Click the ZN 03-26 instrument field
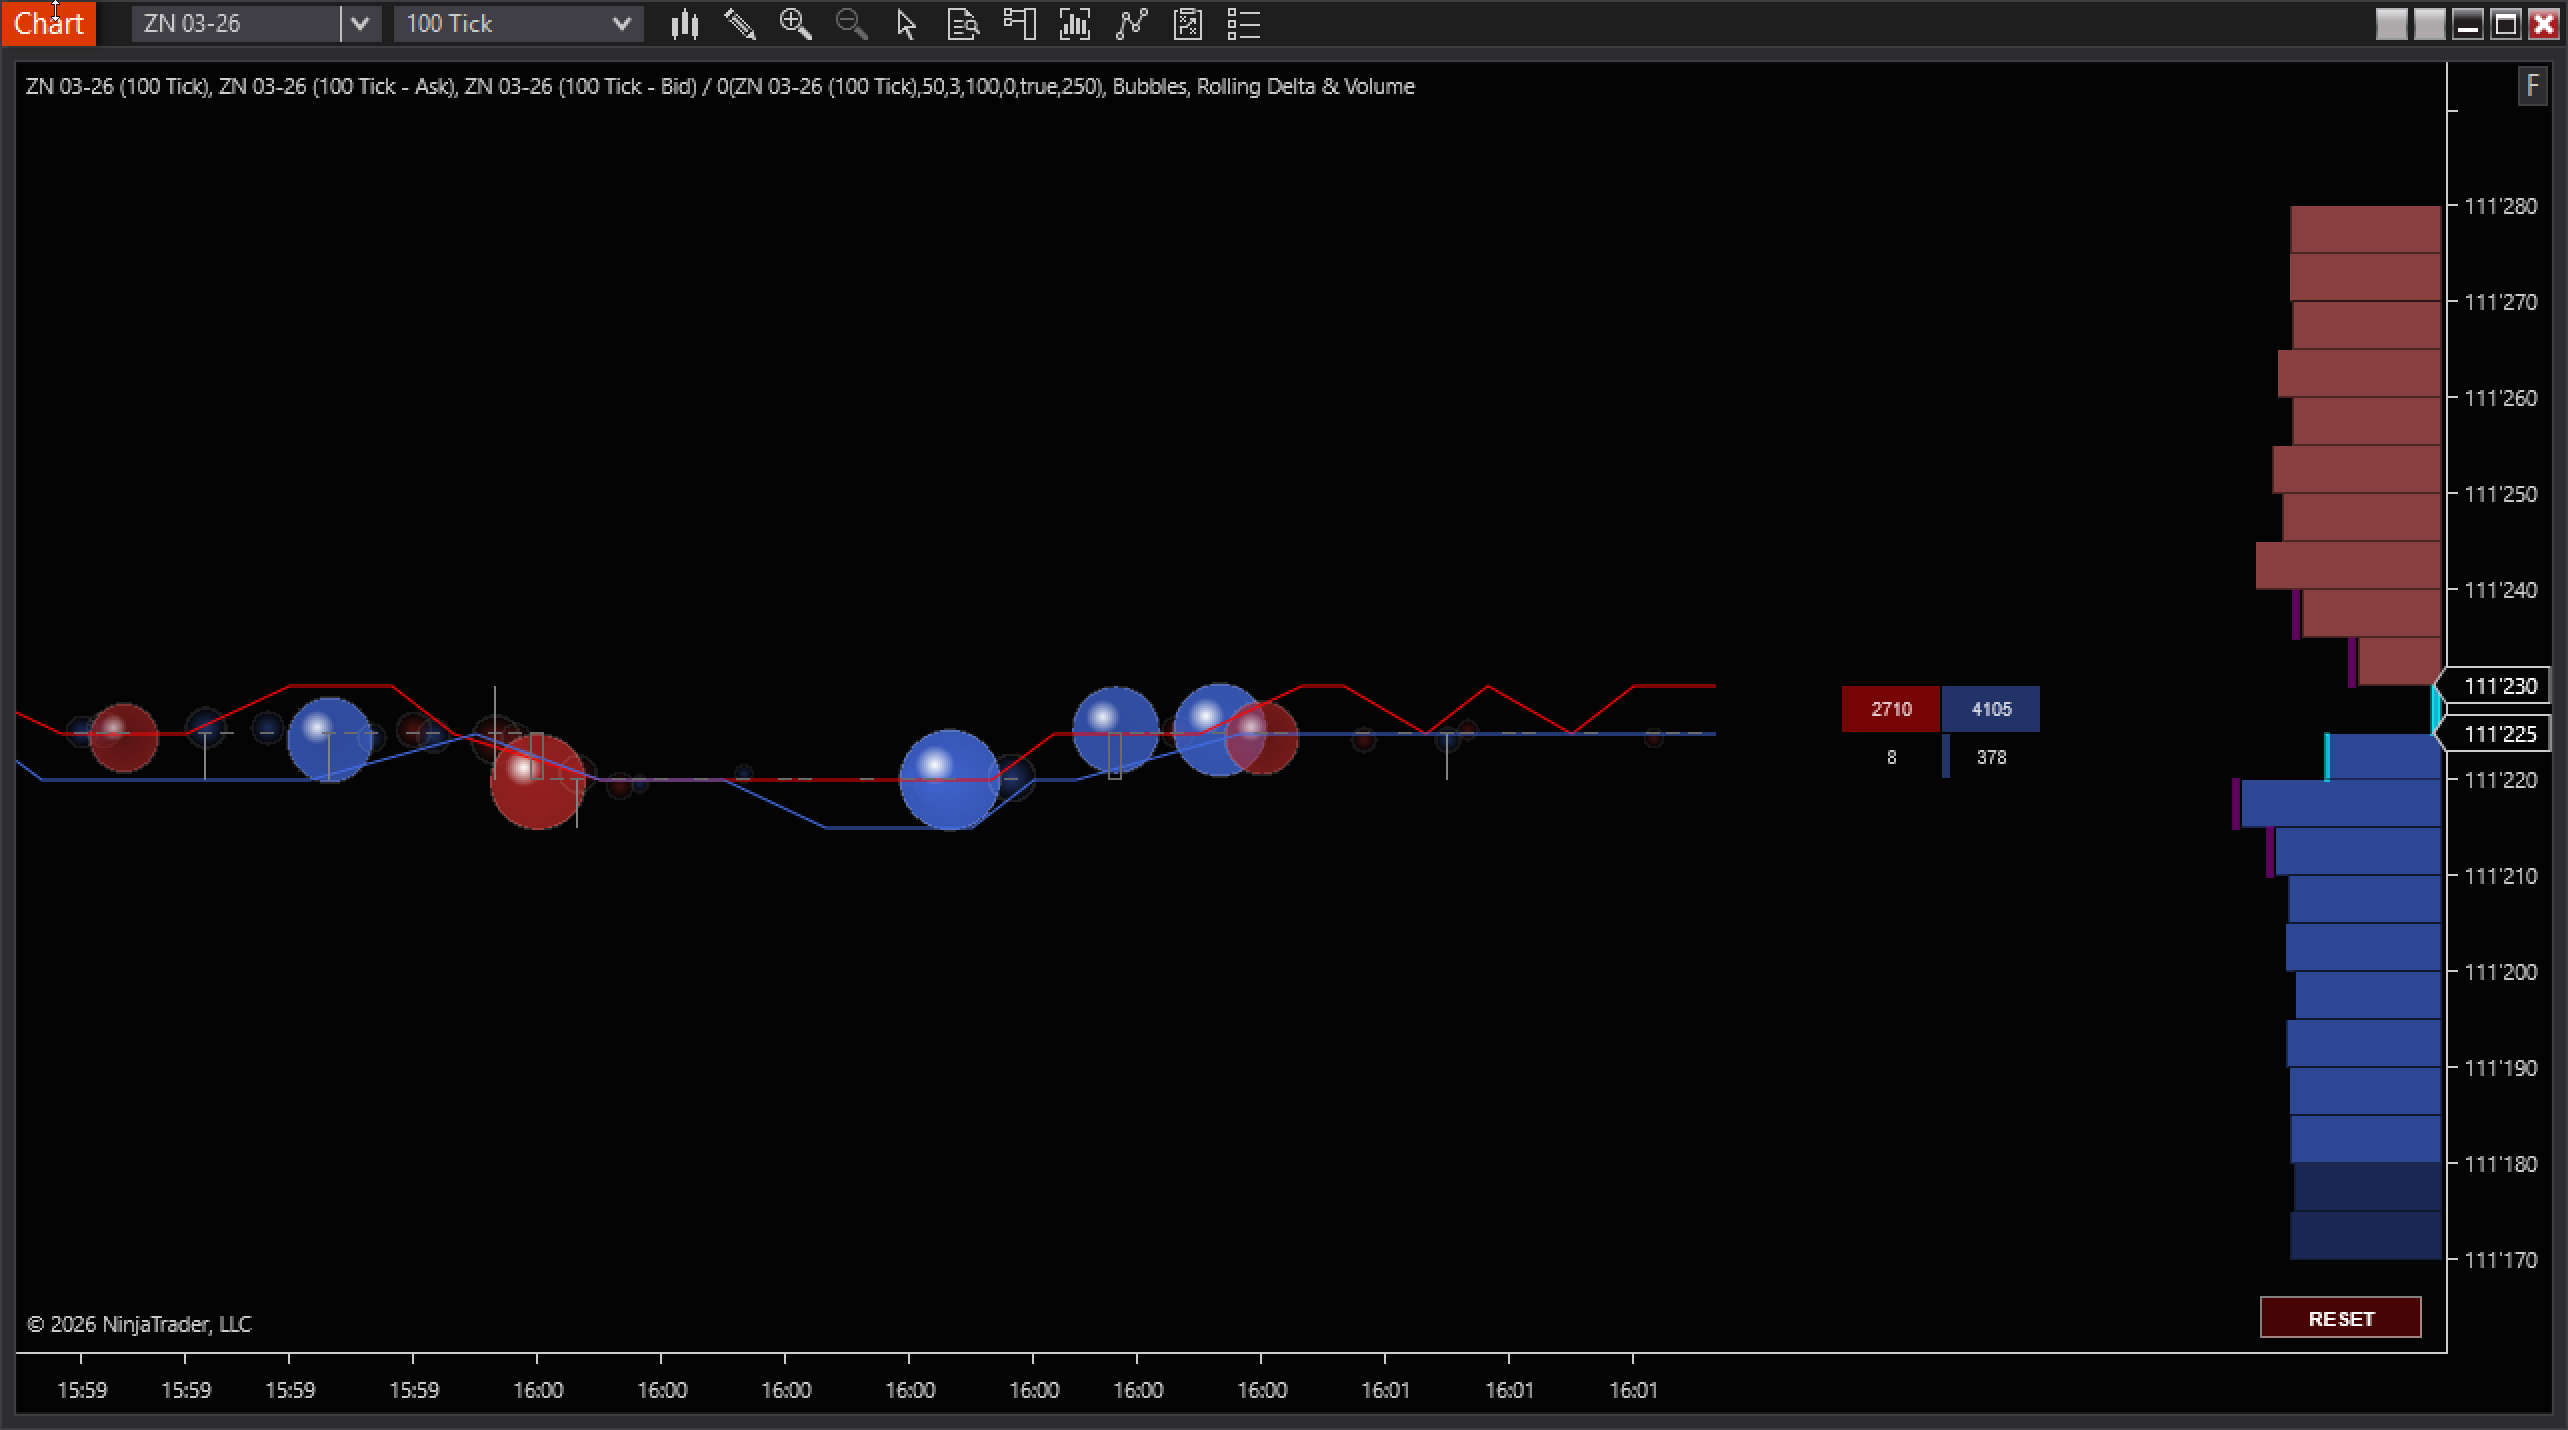The height and width of the screenshot is (1430, 2568). tap(236, 24)
